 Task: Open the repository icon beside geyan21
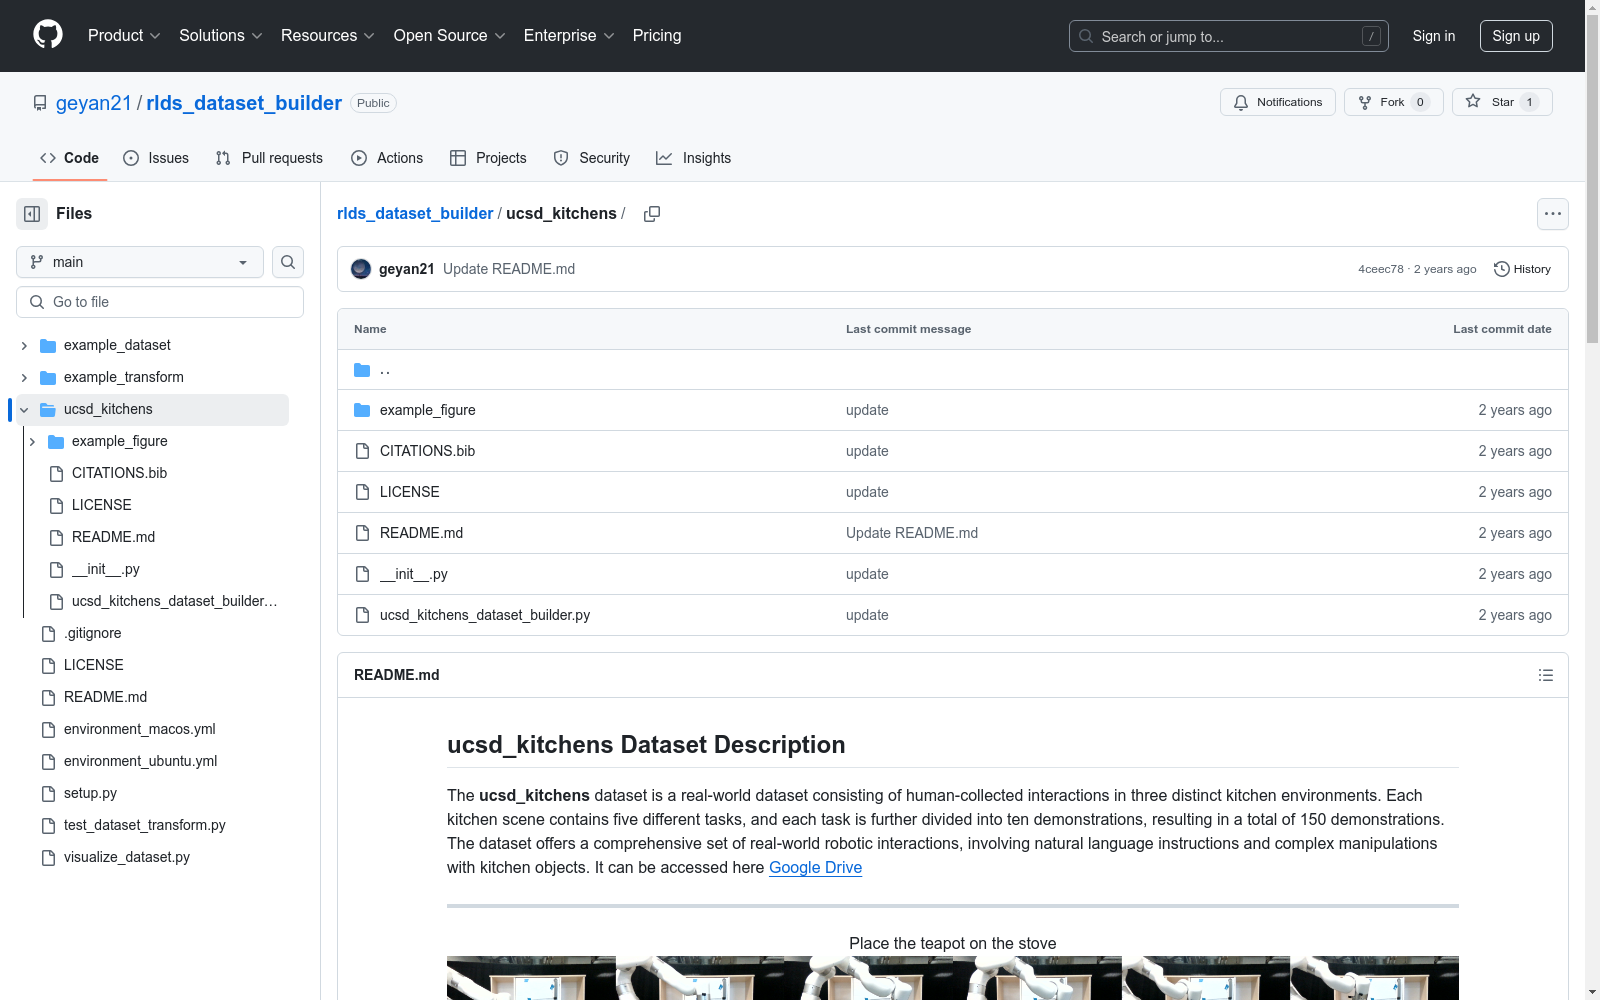[x=40, y=103]
